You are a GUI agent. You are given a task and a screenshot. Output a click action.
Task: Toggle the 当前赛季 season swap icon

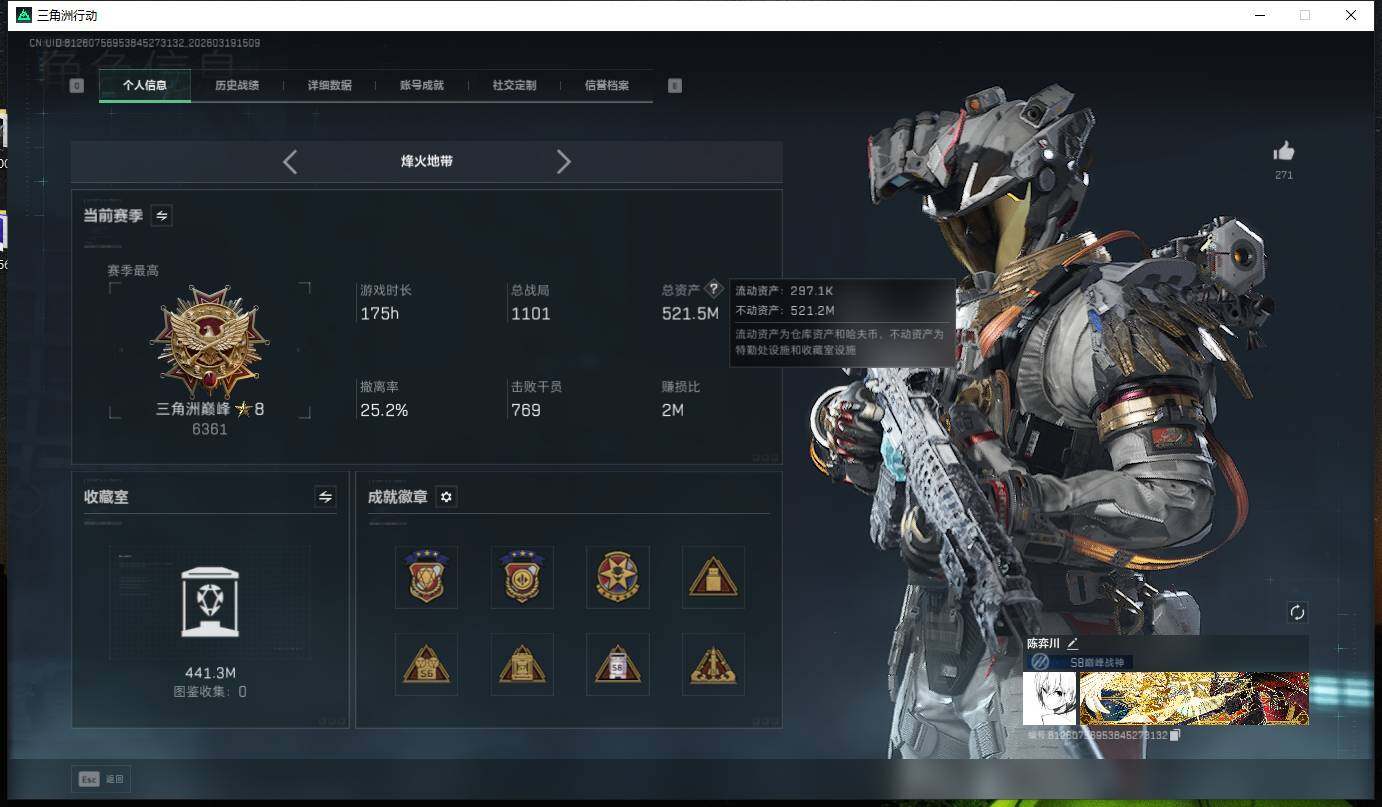[162, 216]
